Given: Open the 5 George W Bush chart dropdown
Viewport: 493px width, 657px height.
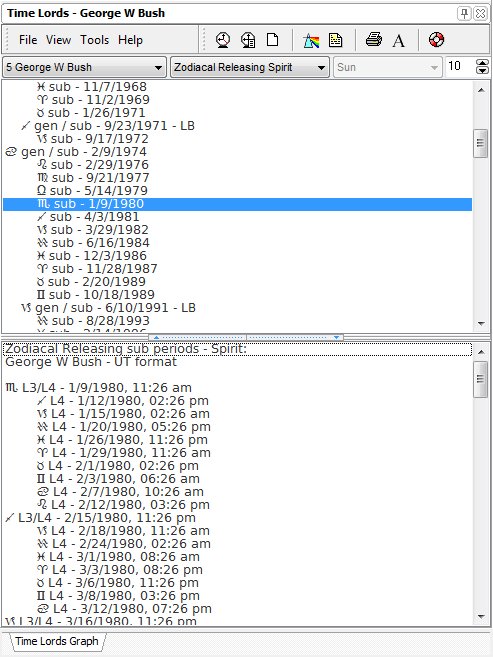Looking at the screenshot, I should [85, 67].
